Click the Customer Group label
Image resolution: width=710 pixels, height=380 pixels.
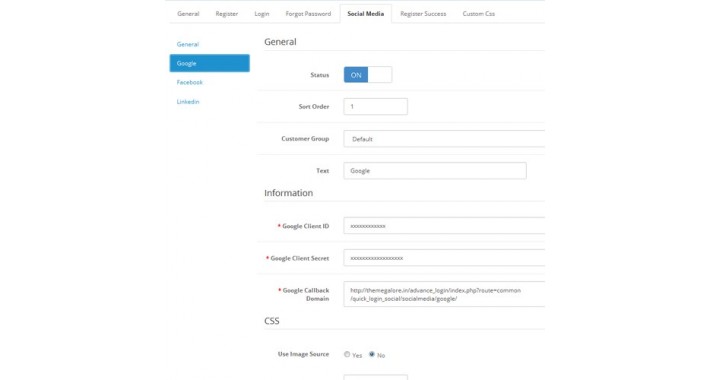[x=305, y=139]
